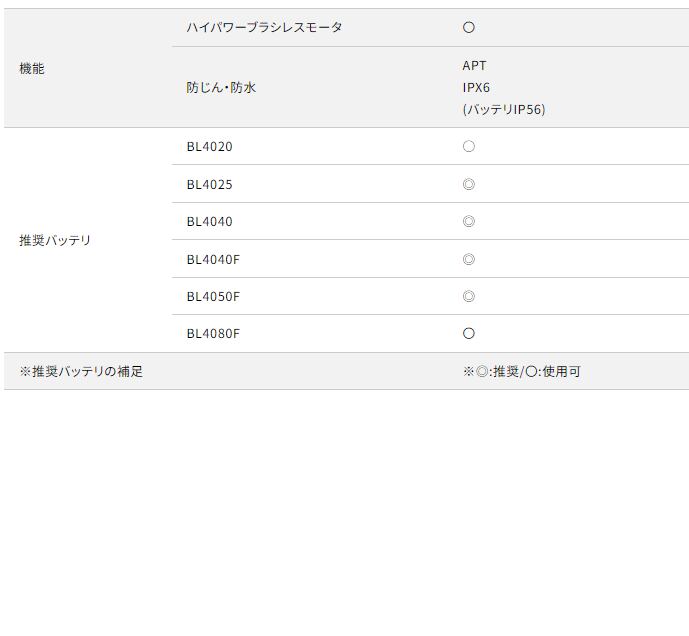Viewport: 689px width, 636px height.
Task: Select the BL4080F battery label
Action: [213, 334]
